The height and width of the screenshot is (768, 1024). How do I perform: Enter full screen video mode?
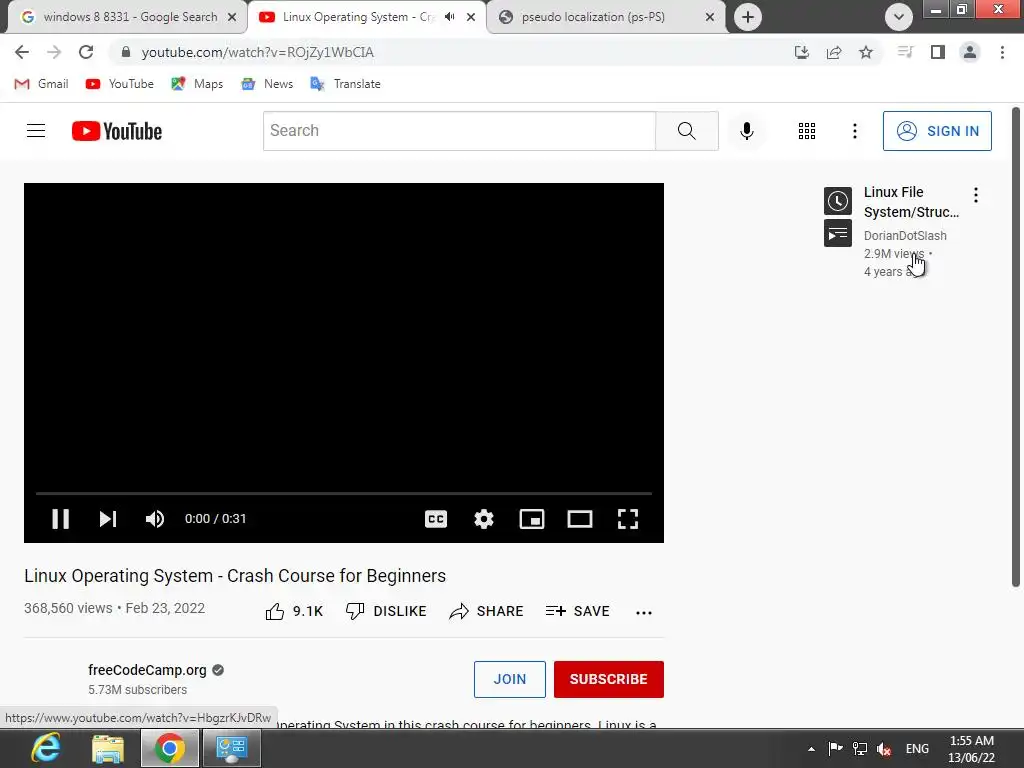628,519
